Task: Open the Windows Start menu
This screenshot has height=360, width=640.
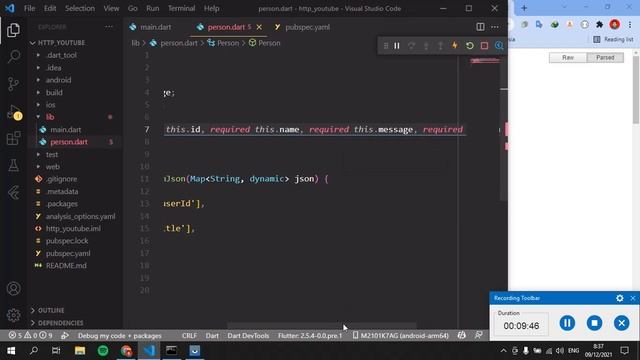Action: [x=11, y=350]
